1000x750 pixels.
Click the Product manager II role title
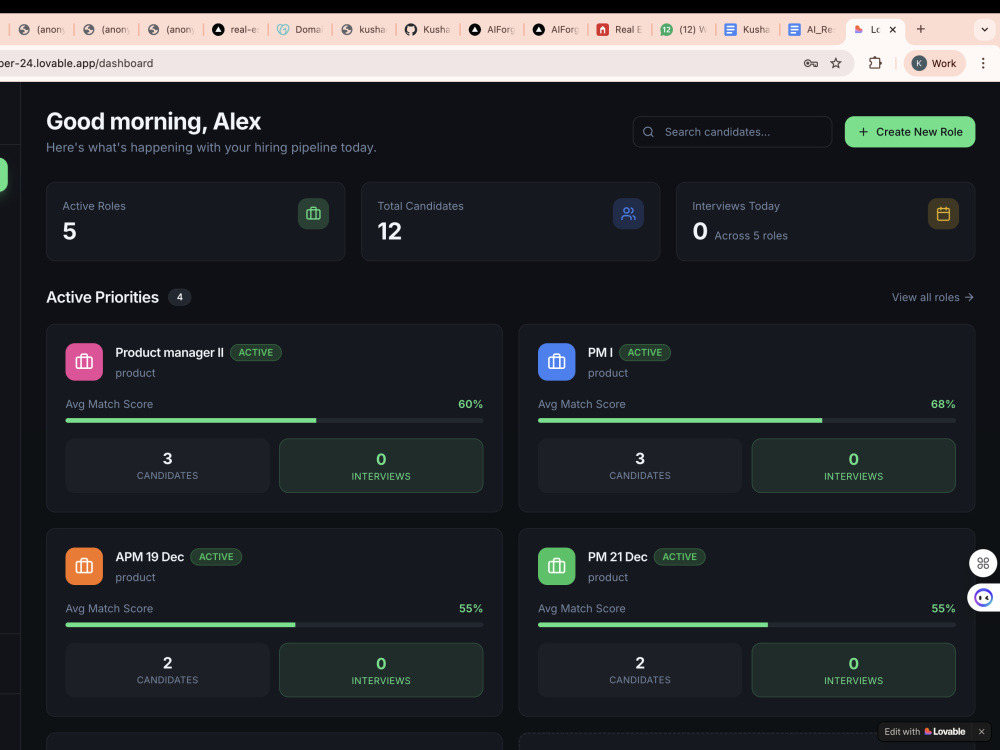click(170, 353)
